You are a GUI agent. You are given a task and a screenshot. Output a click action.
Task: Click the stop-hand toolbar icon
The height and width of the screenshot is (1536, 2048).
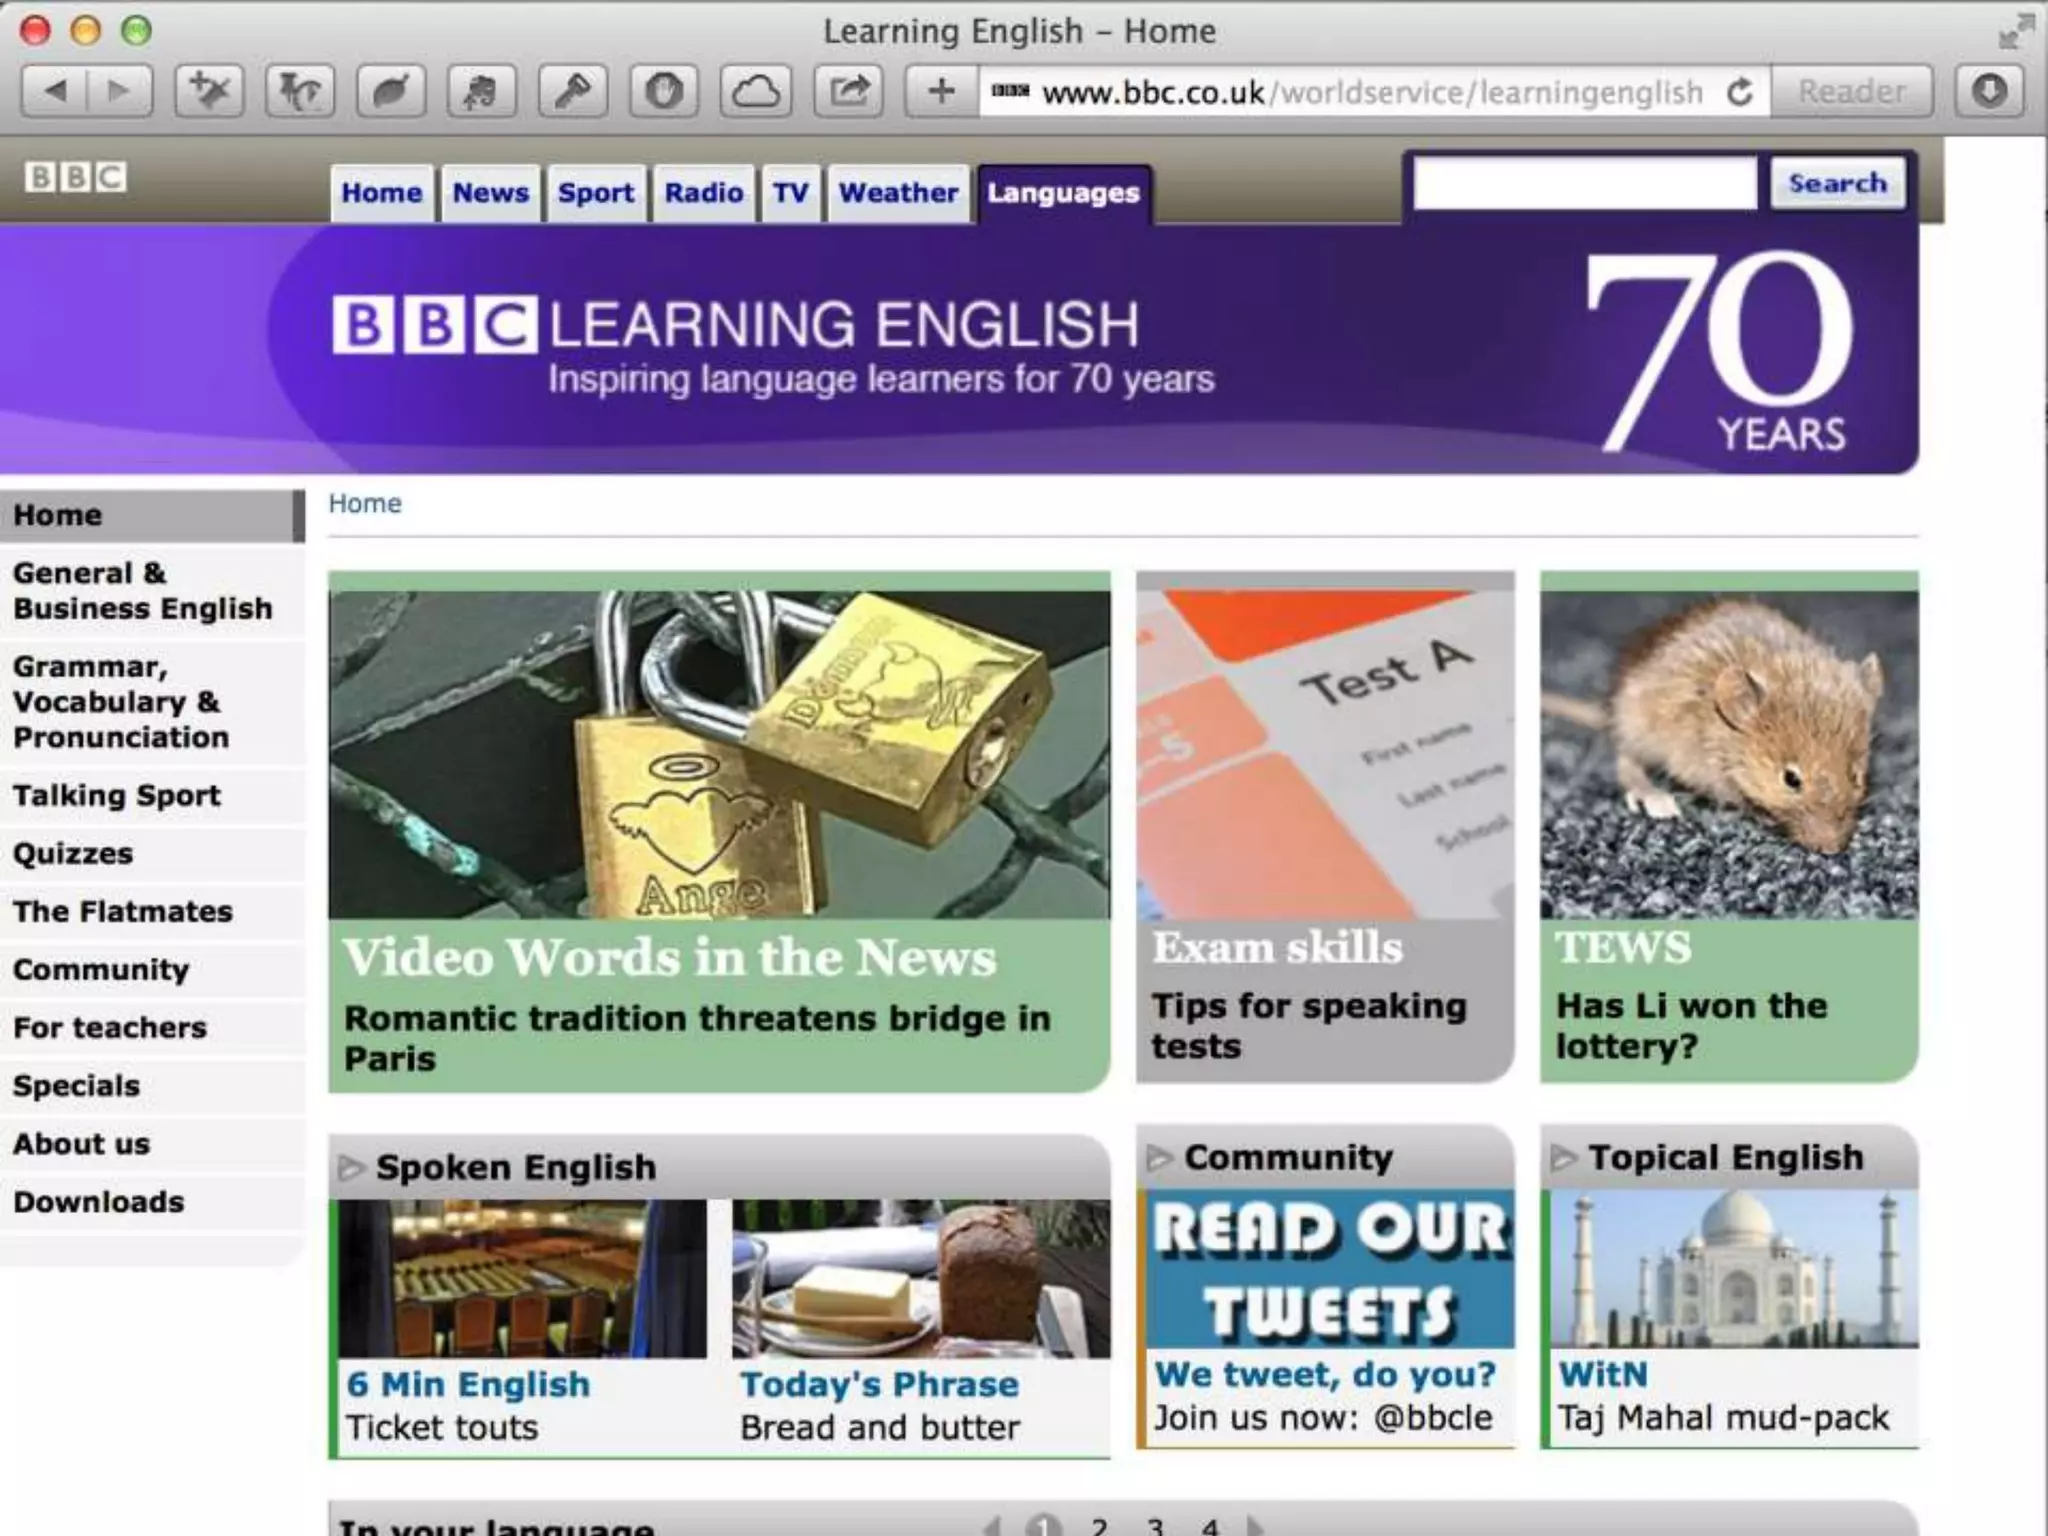[664, 92]
